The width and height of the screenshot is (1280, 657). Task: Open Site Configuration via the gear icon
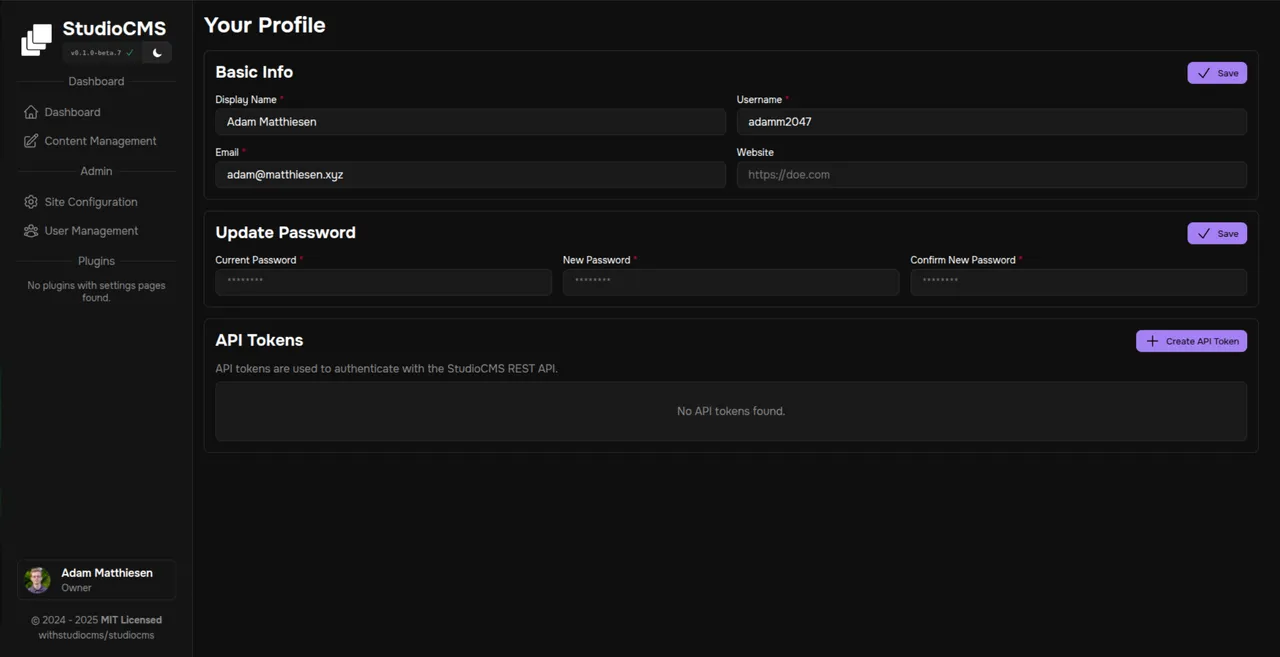29,201
